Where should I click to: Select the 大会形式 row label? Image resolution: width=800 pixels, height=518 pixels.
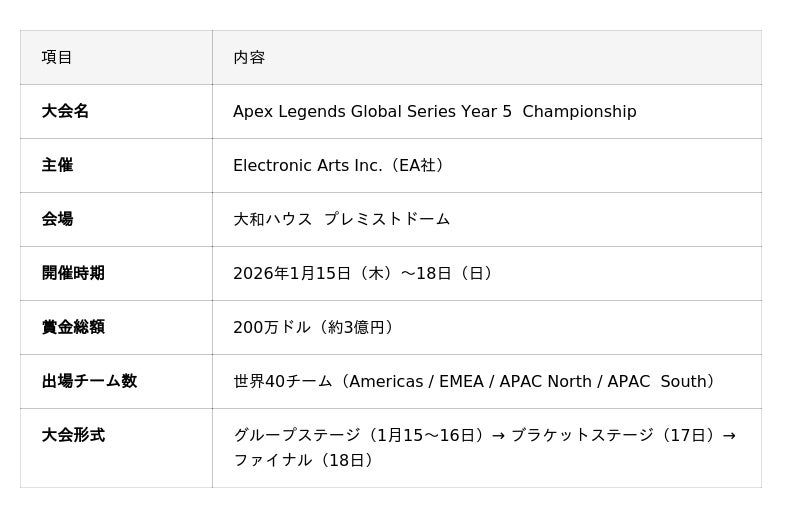tap(73, 435)
